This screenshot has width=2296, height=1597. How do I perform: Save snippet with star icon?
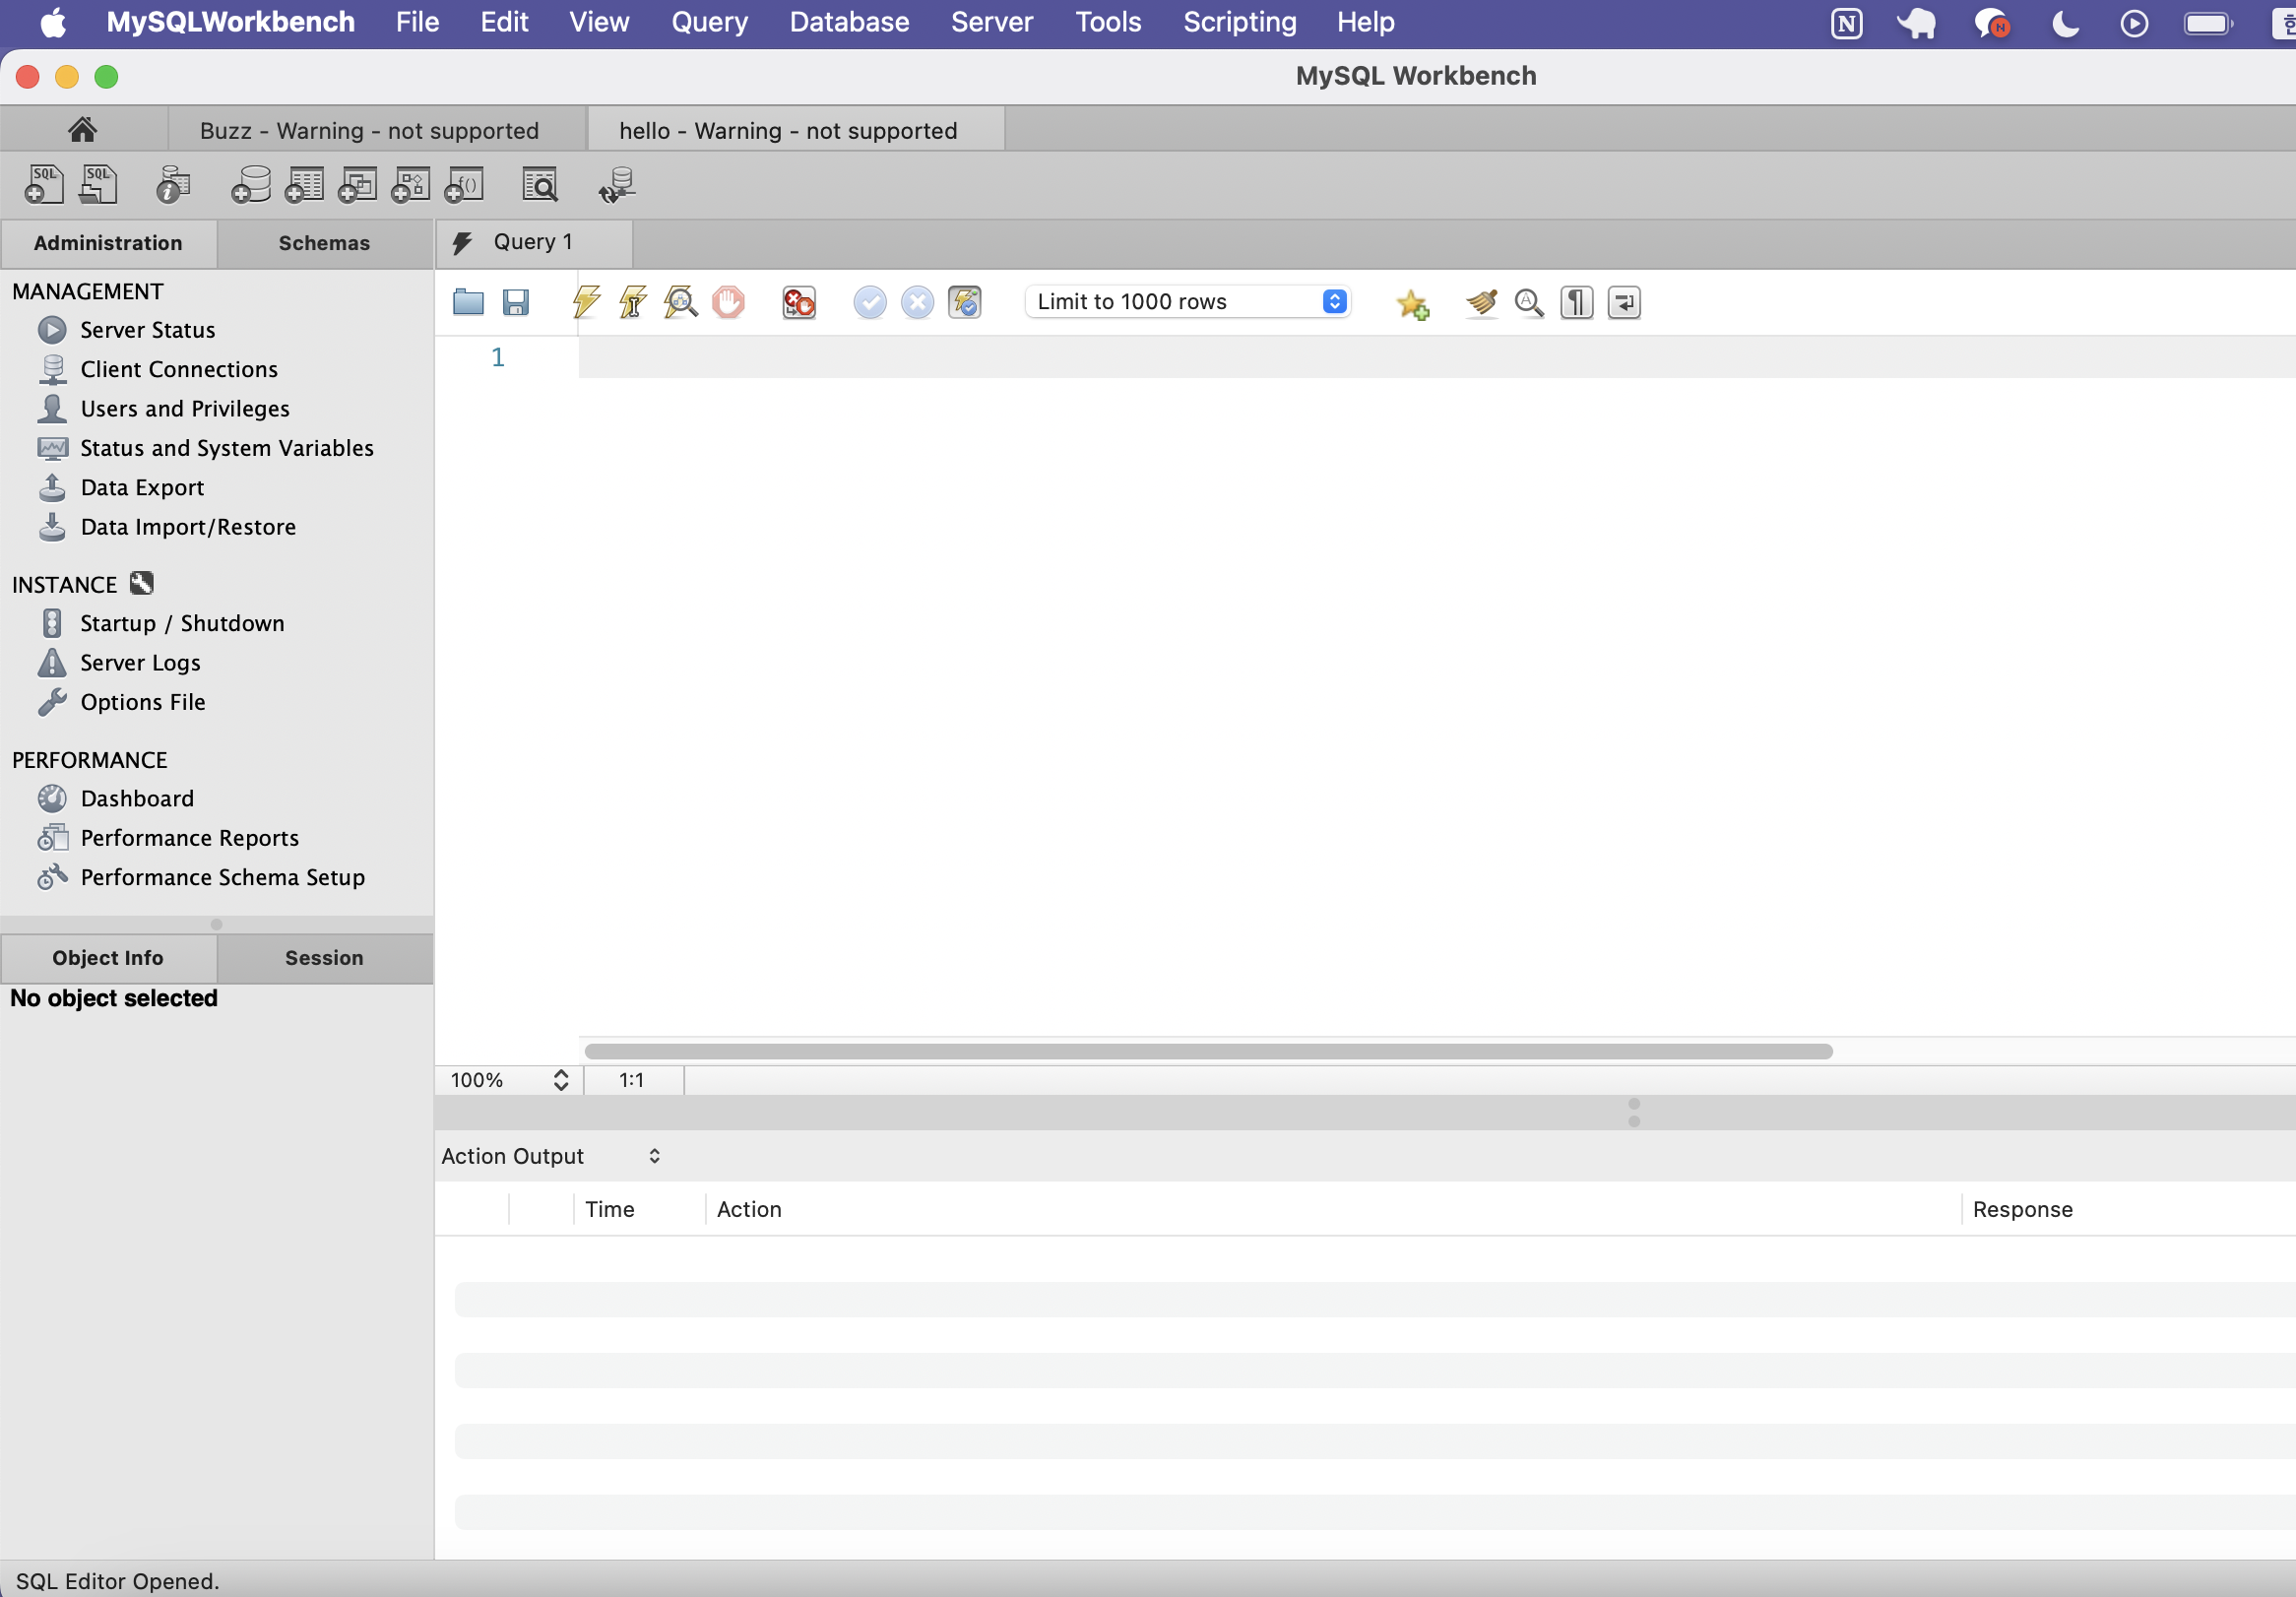tap(1412, 302)
